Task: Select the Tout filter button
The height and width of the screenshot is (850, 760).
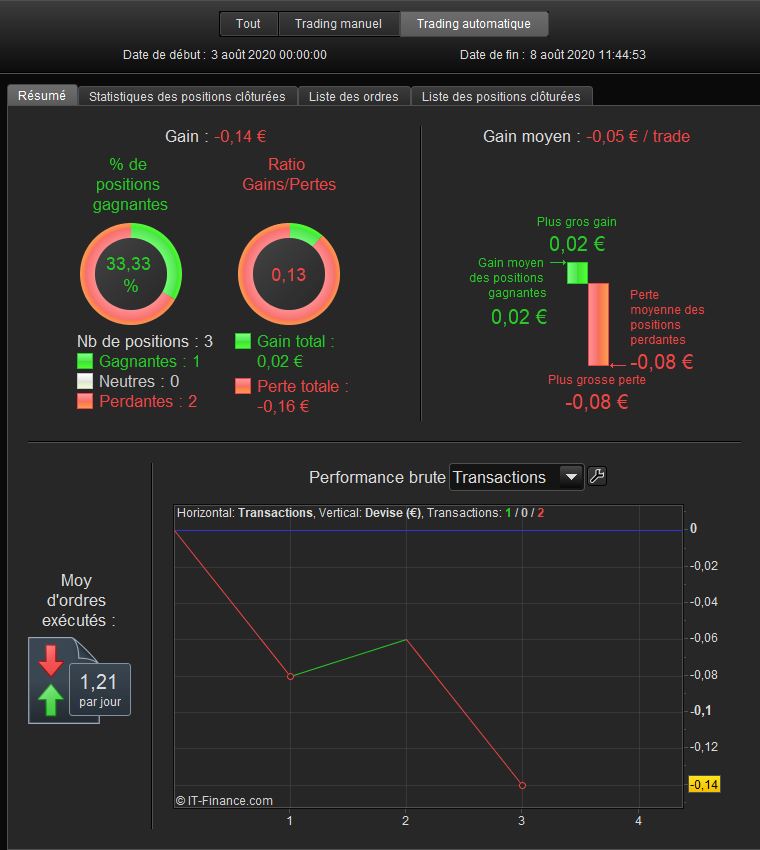Action: click(248, 24)
